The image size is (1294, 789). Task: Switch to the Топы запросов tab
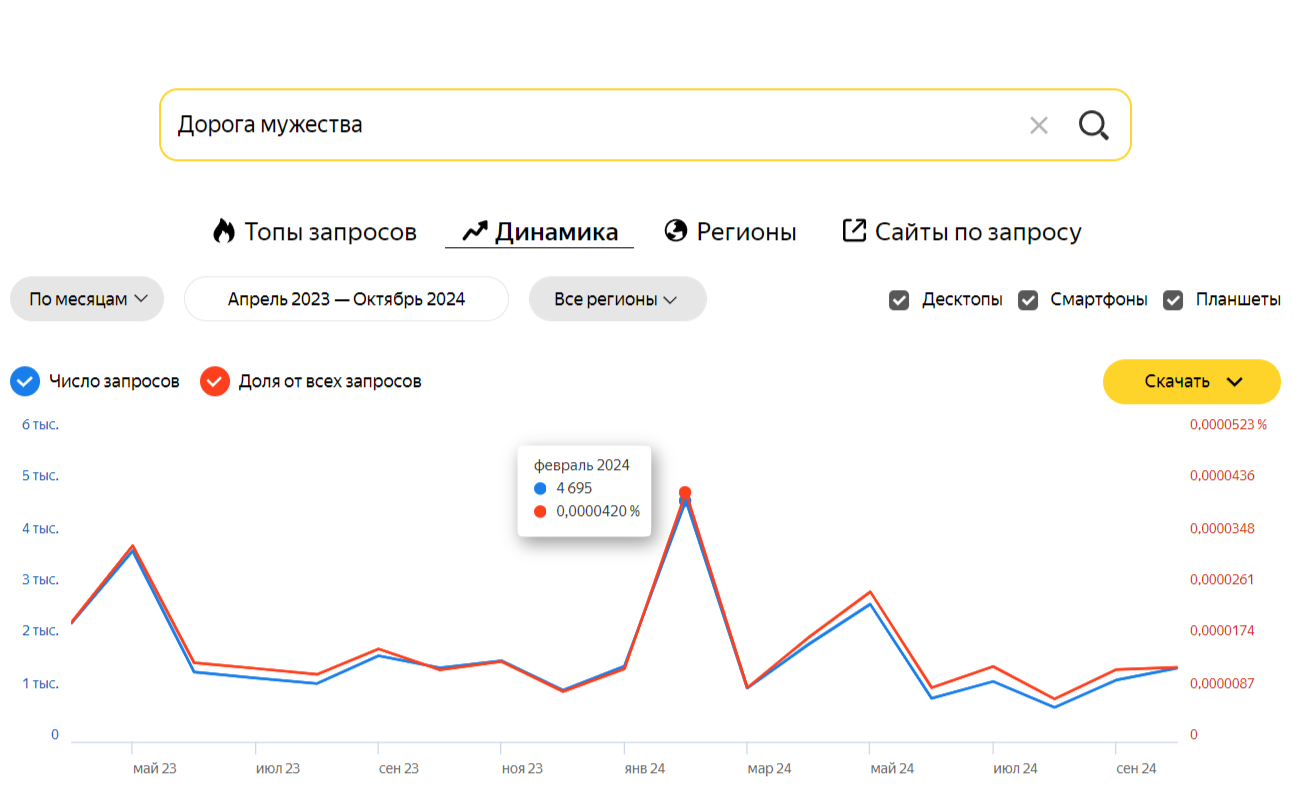(330, 232)
